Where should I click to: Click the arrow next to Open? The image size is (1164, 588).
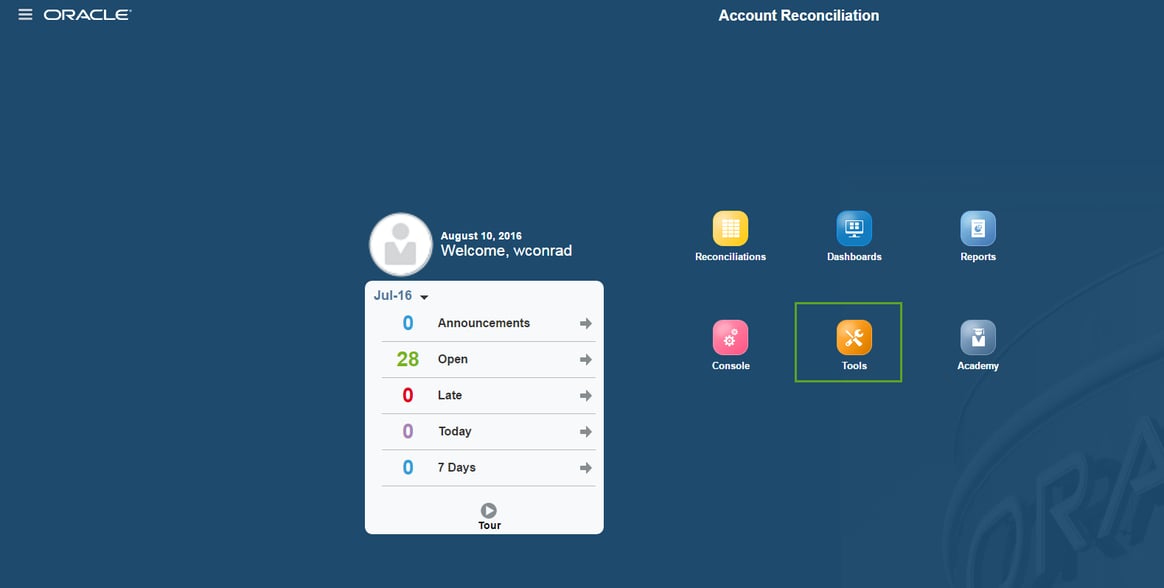586,359
